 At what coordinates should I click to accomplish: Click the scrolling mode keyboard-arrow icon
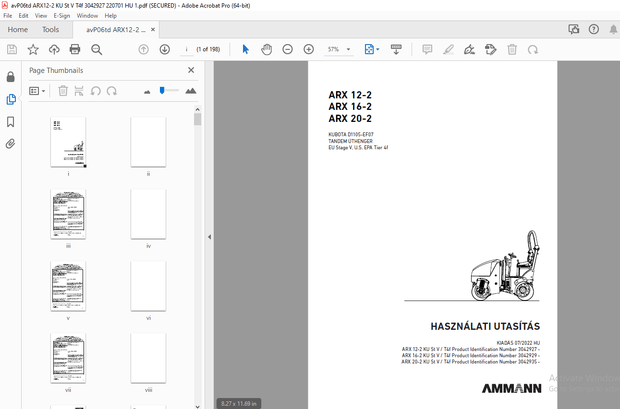pyautogui.click(x=396, y=49)
